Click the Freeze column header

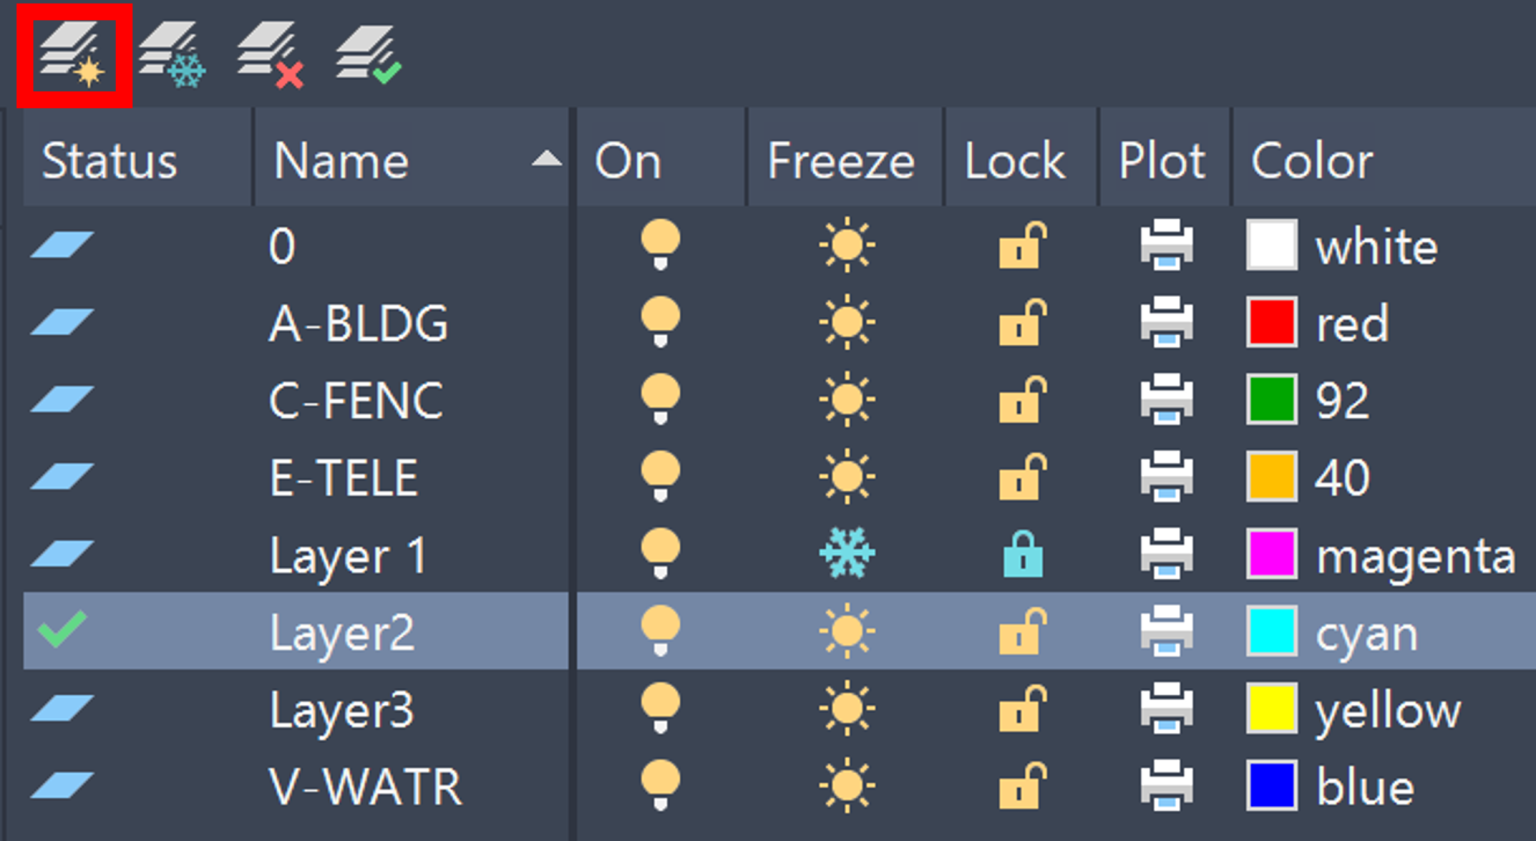tap(841, 160)
